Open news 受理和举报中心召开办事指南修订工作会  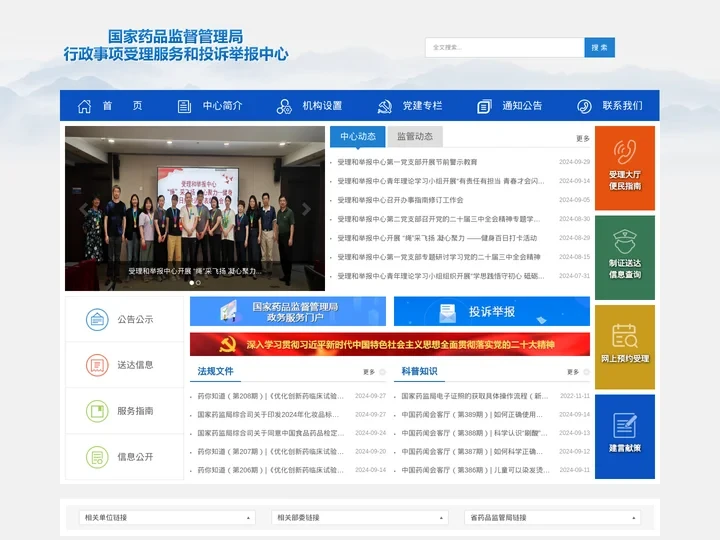pos(400,200)
